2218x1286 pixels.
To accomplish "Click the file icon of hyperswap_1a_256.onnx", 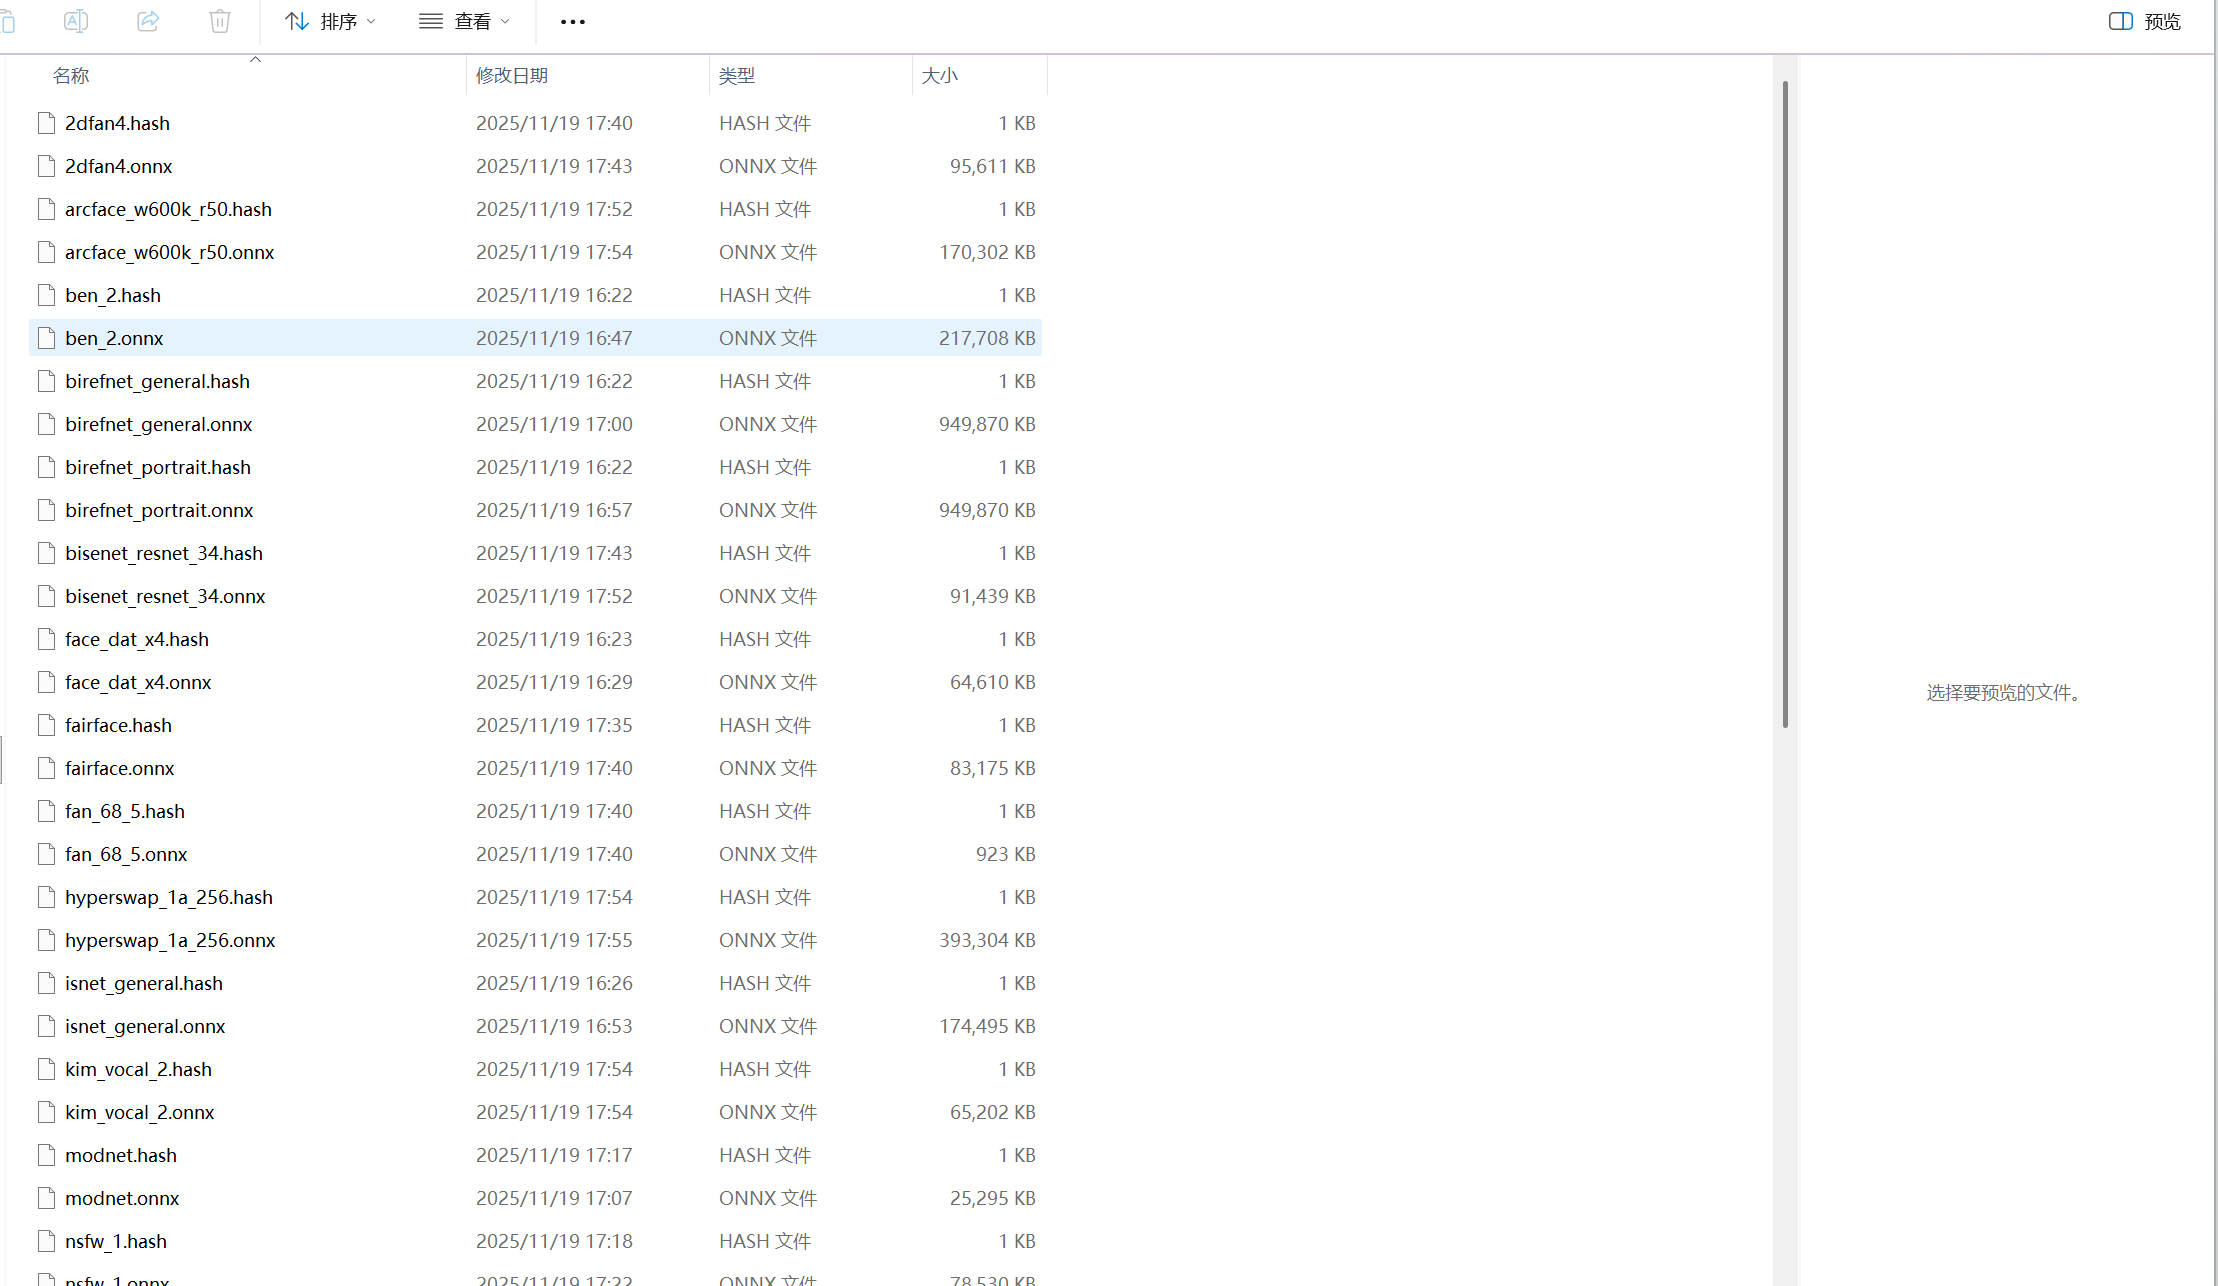I will click(x=46, y=940).
